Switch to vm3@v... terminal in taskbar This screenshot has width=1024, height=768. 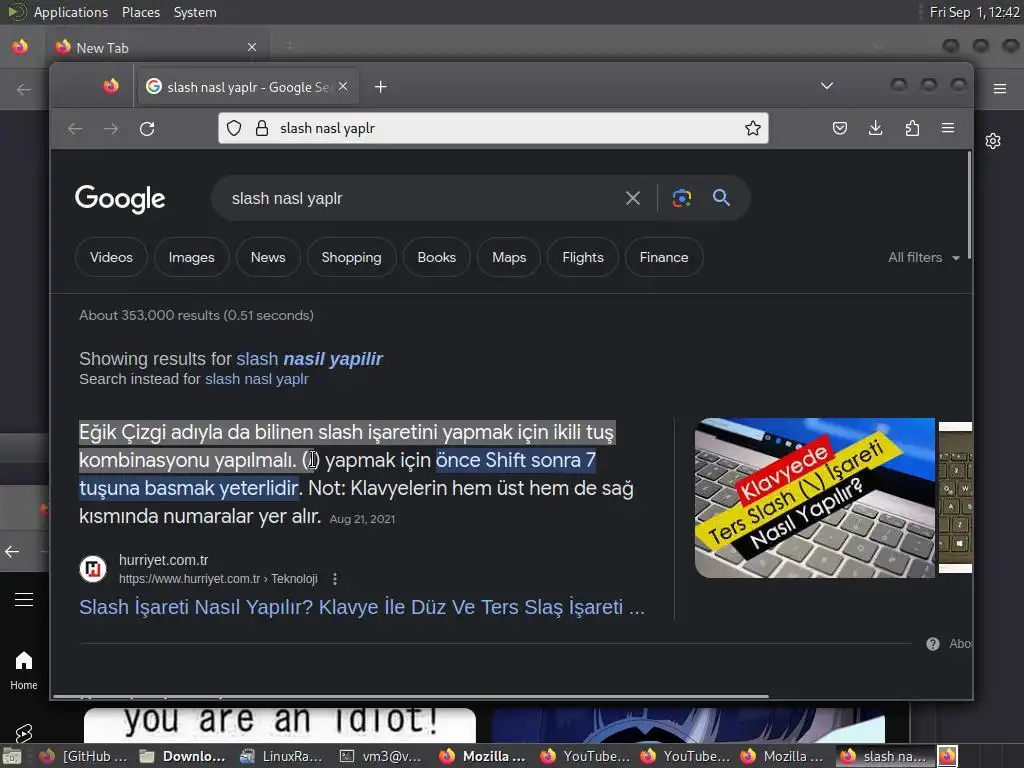(381, 756)
